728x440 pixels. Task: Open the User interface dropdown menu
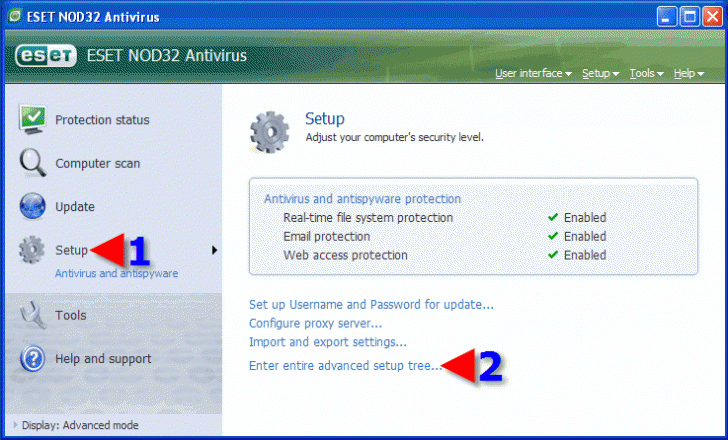(533, 74)
